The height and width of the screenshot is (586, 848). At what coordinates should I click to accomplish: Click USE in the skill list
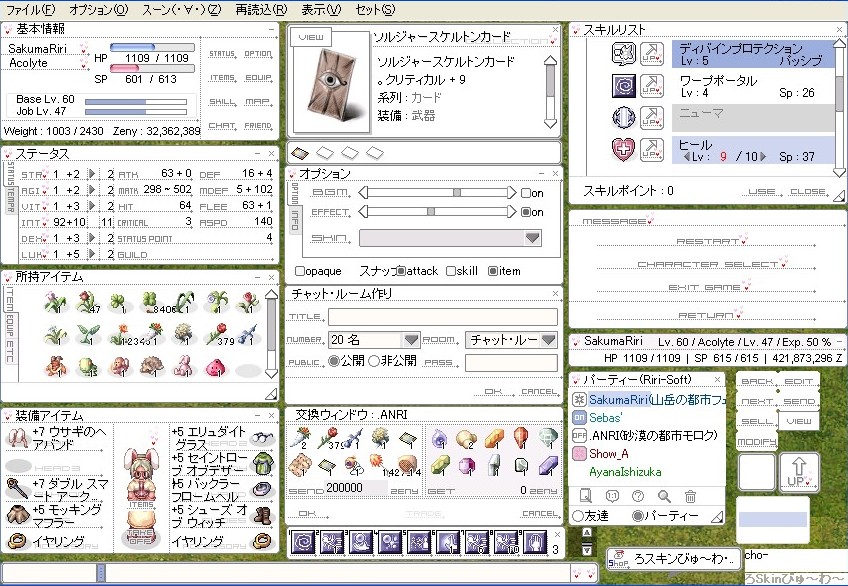762,191
